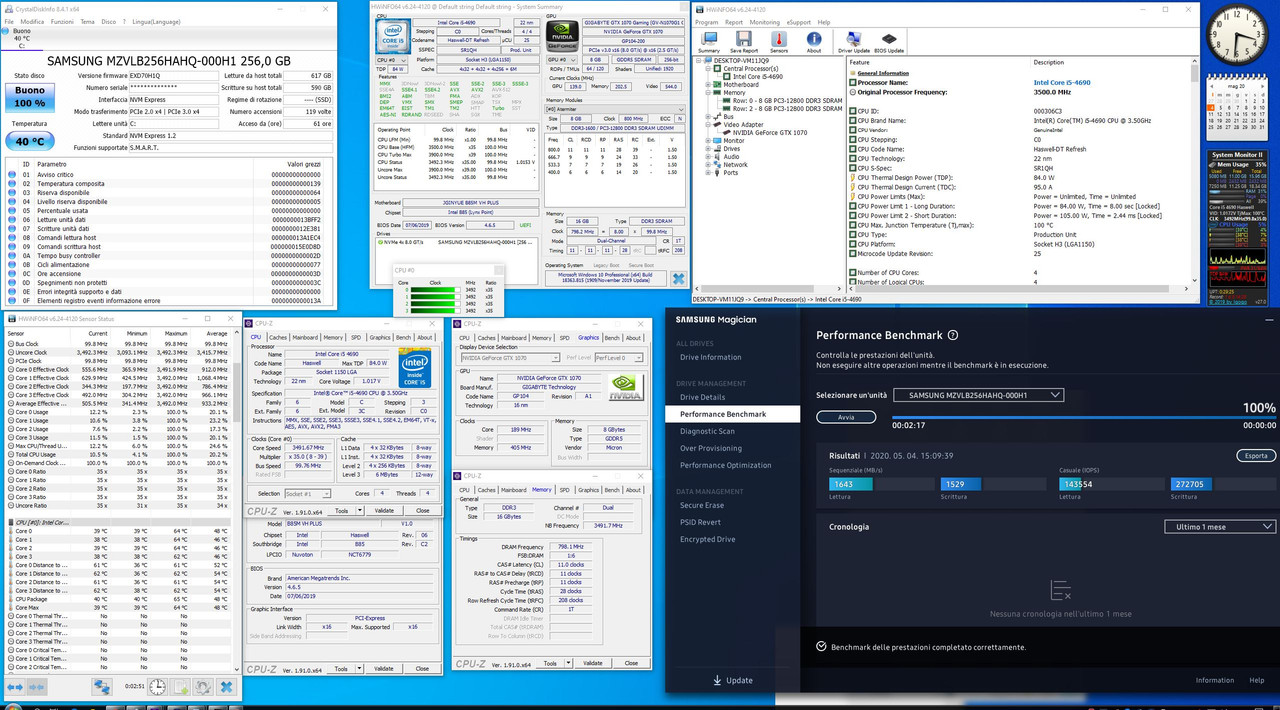This screenshot has height=710, width=1280.
Task: Open the Funzioni menu in CrystalDiskInfo
Action: tap(62, 21)
